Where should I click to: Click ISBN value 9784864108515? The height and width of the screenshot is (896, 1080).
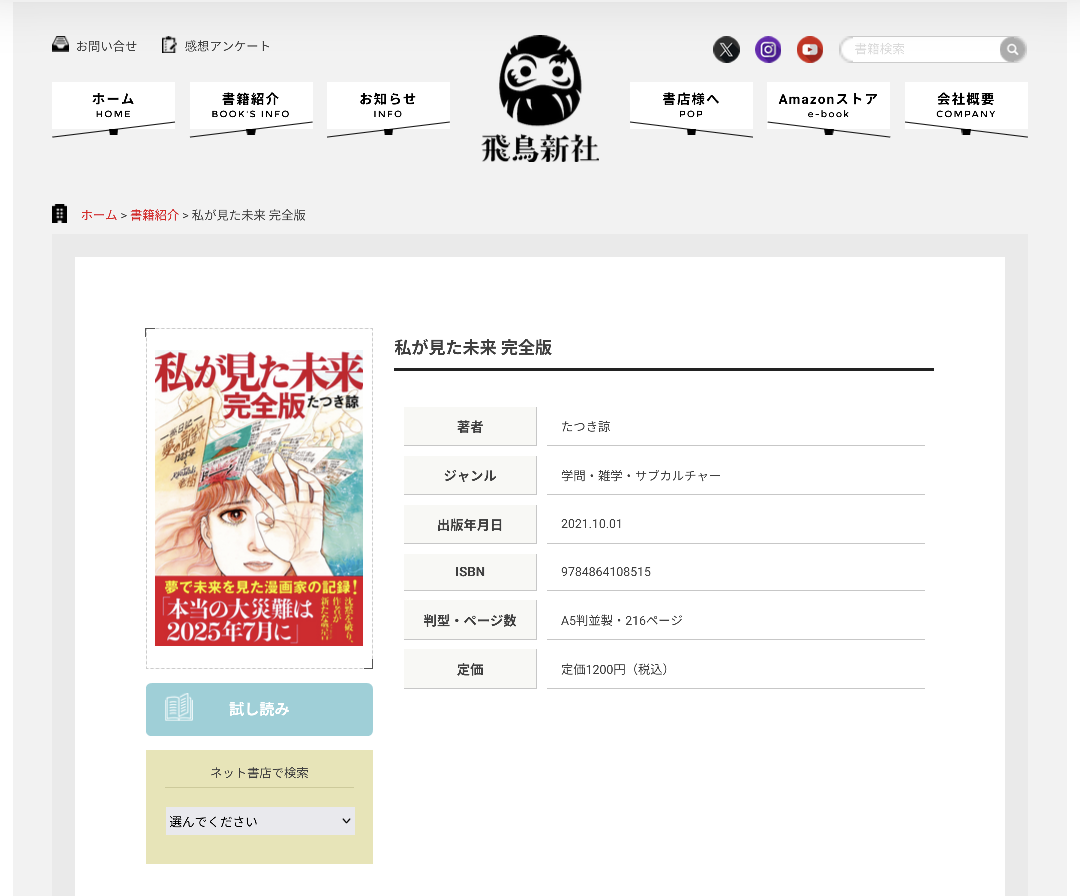click(605, 572)
